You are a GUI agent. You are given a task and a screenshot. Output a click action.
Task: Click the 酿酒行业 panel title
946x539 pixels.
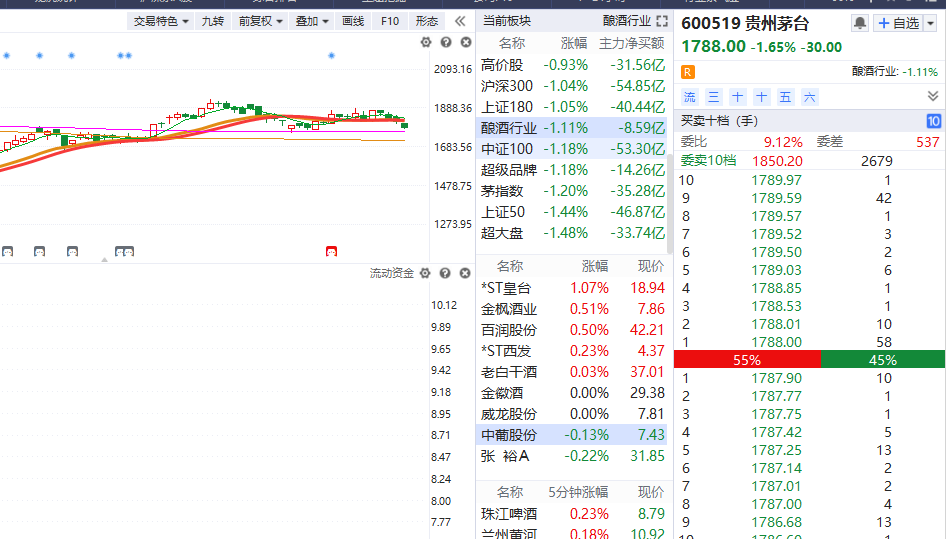(627, 21)
